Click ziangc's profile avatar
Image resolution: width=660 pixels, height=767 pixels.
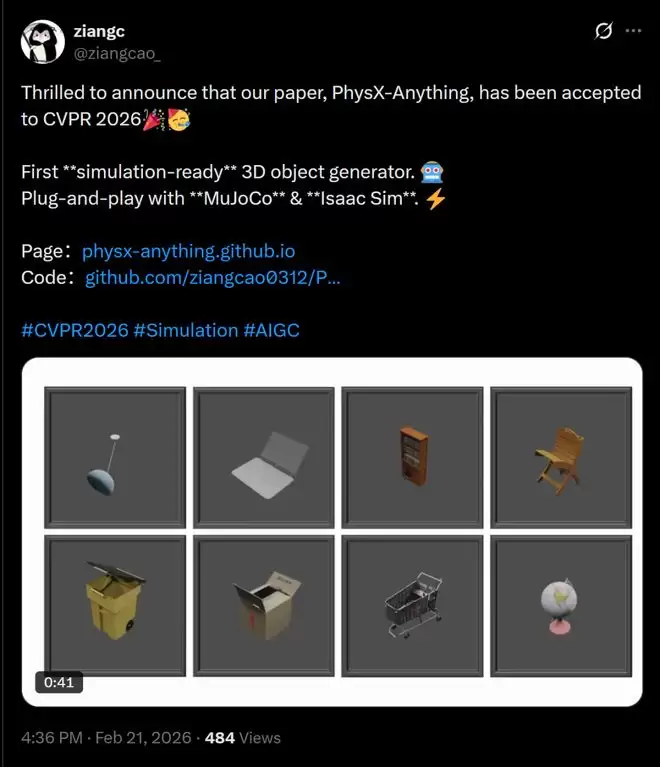click(43, 42)
